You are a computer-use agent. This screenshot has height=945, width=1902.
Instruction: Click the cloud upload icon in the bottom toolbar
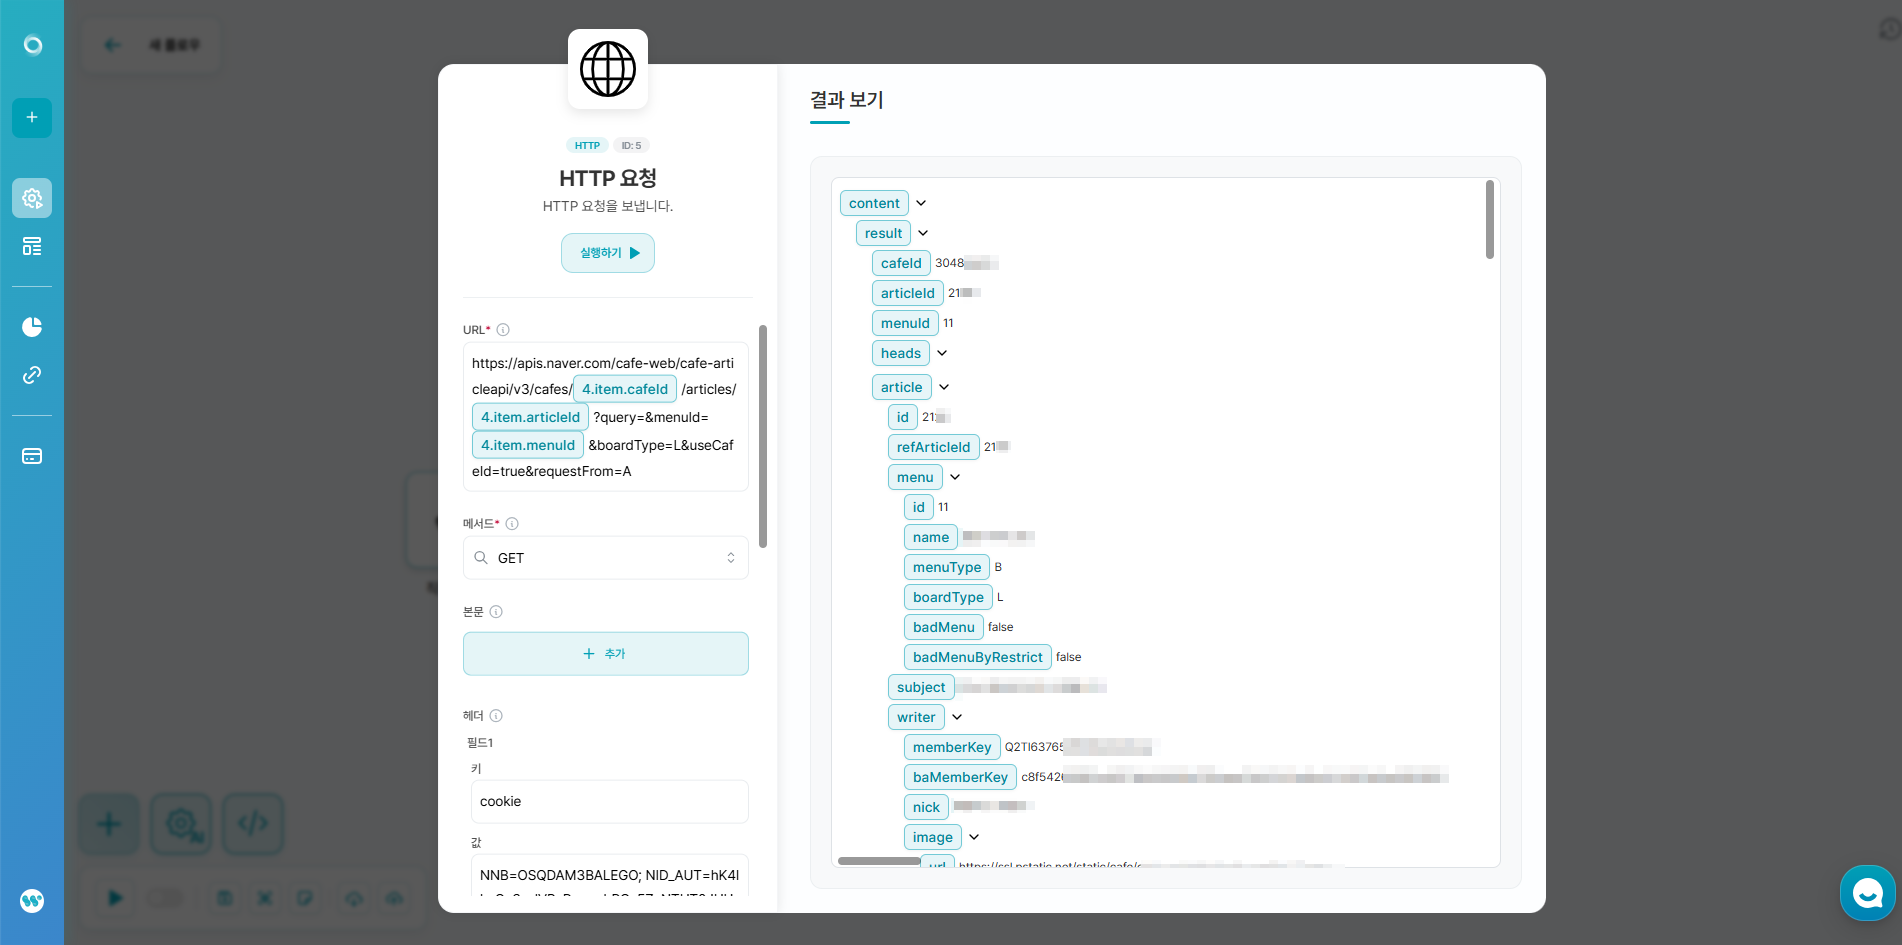coord(394,898)
